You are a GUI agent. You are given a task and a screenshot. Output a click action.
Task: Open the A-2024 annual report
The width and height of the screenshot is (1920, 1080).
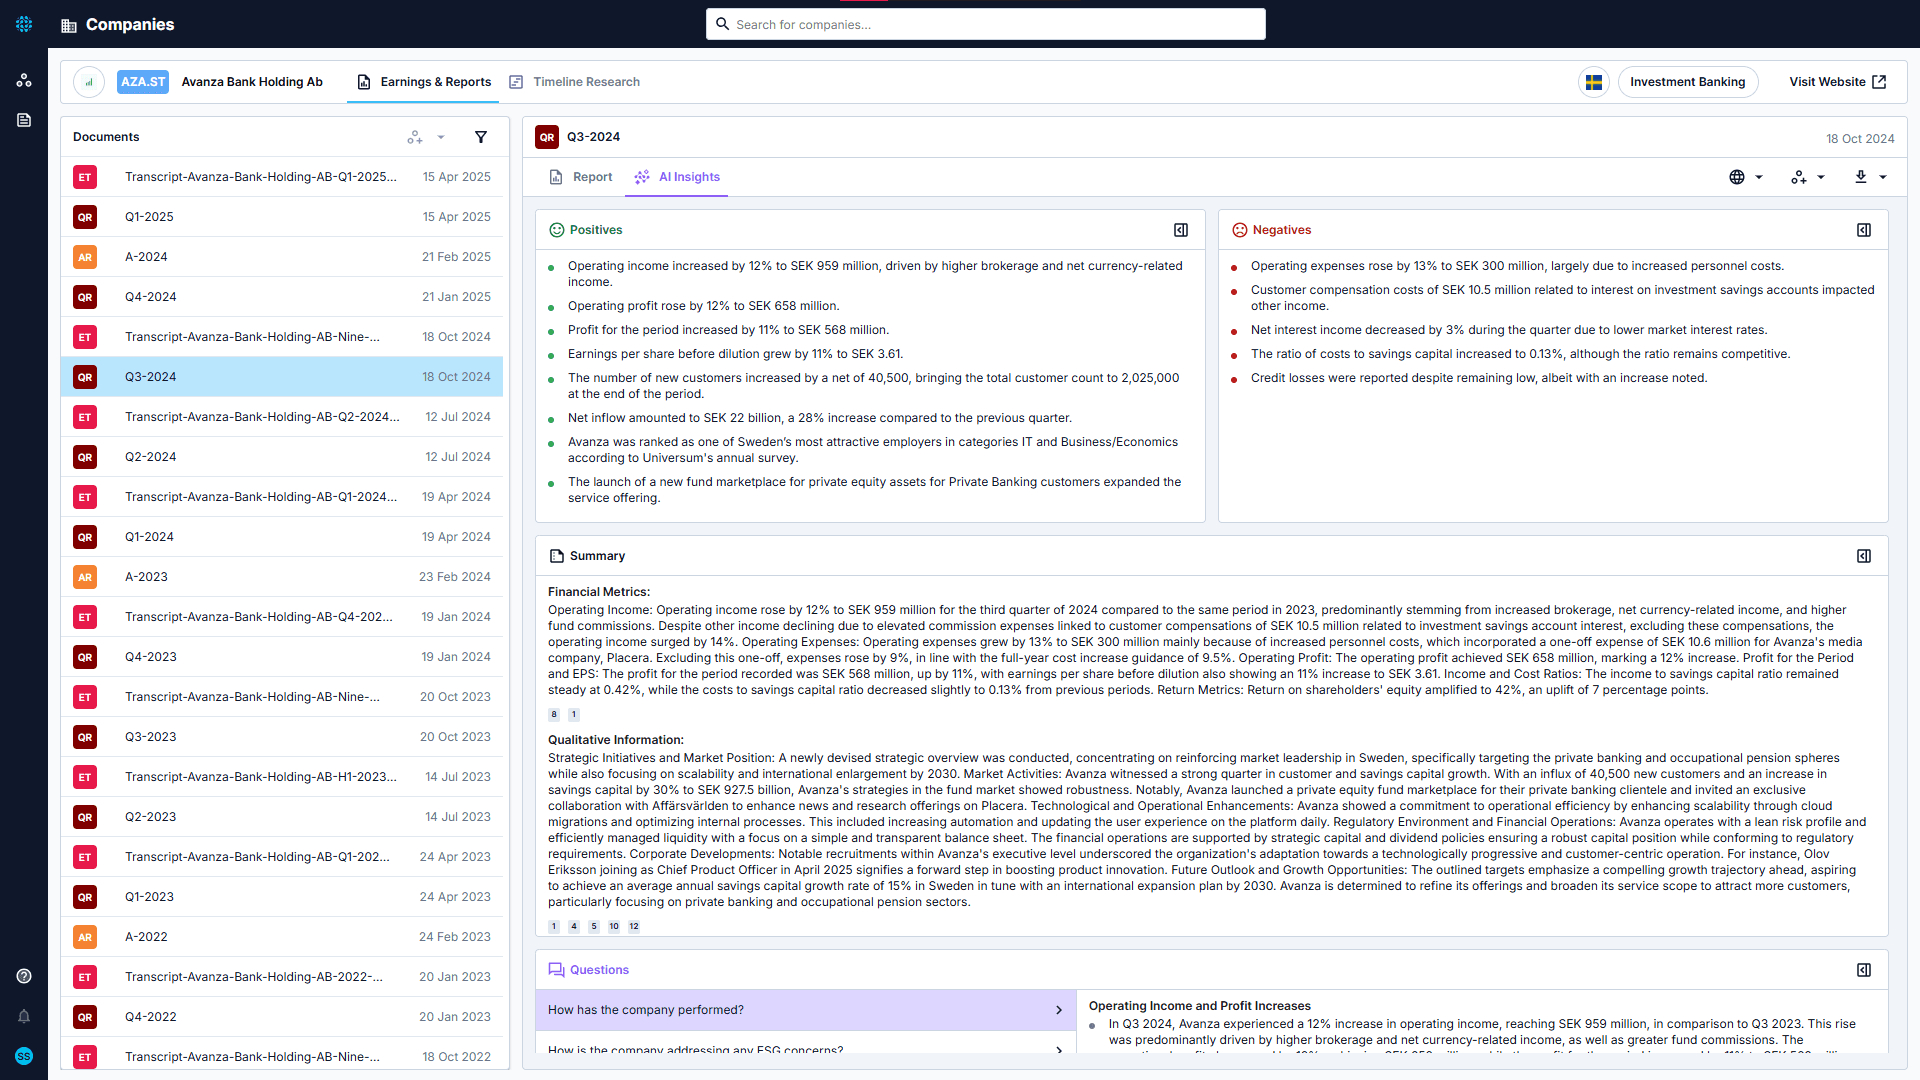click(282, 257)
